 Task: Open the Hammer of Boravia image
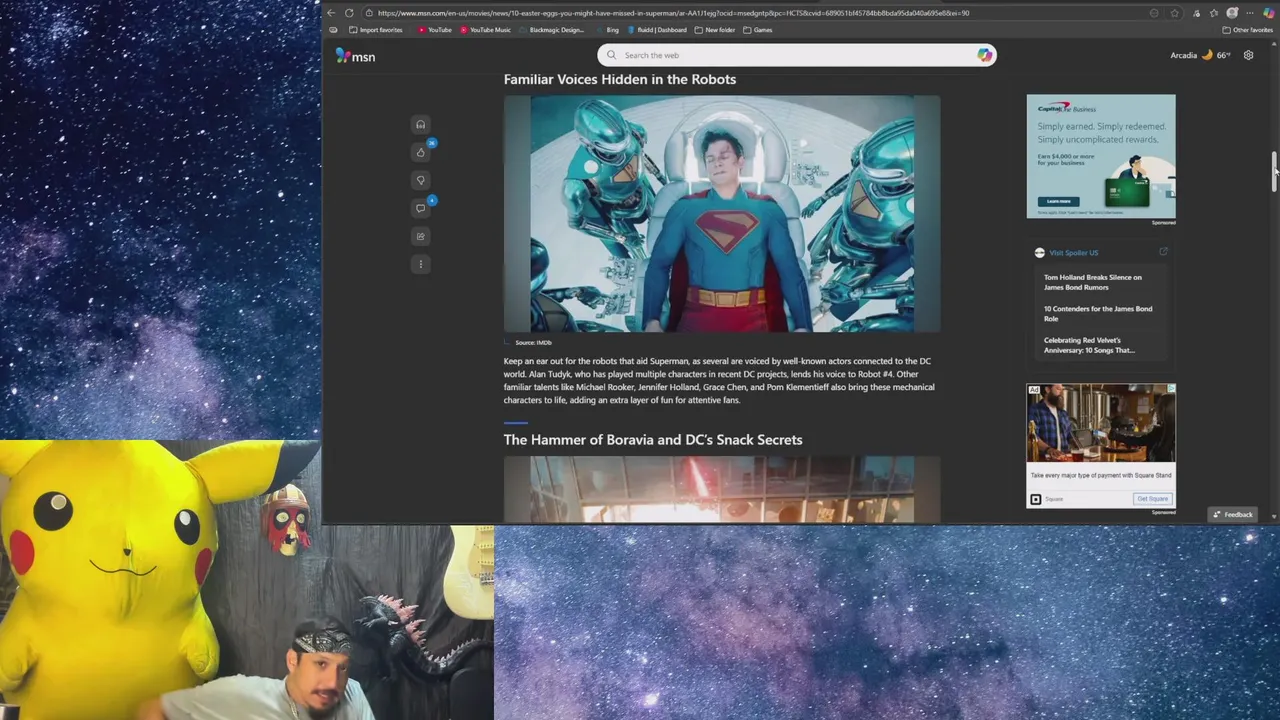[722, 489]
